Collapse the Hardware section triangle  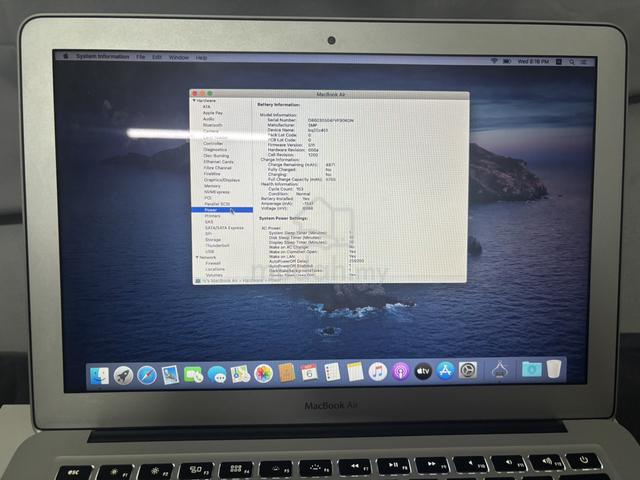point(194,100)
